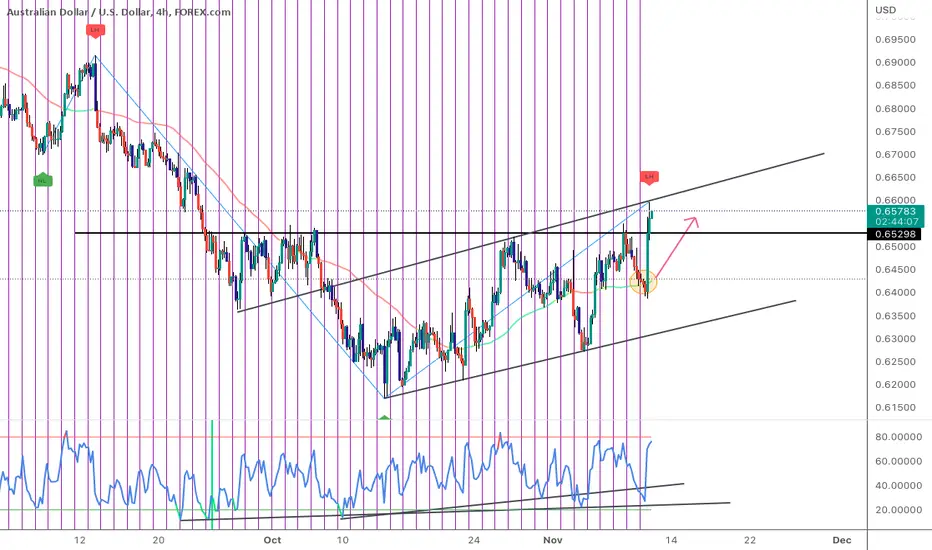The width and height of the screenshot is (932, 550).
Task: Click price axis value 0.66500
Action: point(895,177)
